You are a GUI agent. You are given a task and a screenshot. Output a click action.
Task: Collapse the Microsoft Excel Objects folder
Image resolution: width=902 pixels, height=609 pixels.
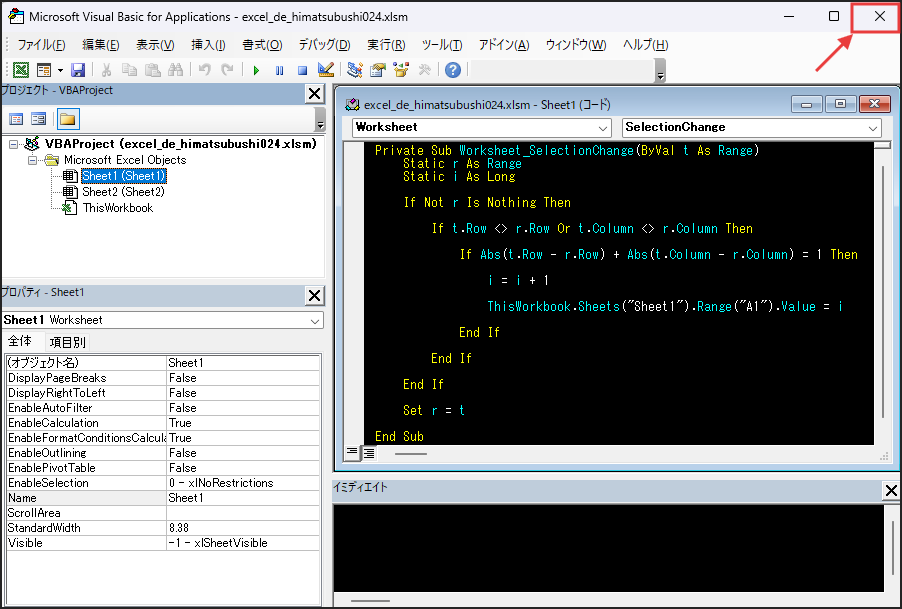coord(33,160)
